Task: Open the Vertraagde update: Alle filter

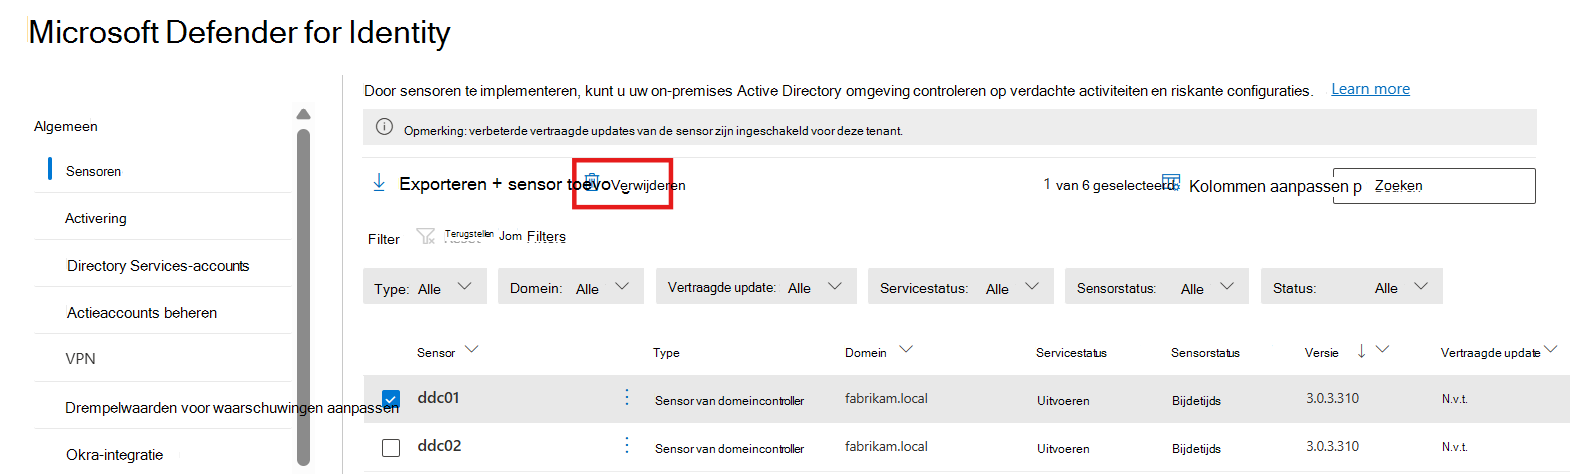Action: click(756, 287)
